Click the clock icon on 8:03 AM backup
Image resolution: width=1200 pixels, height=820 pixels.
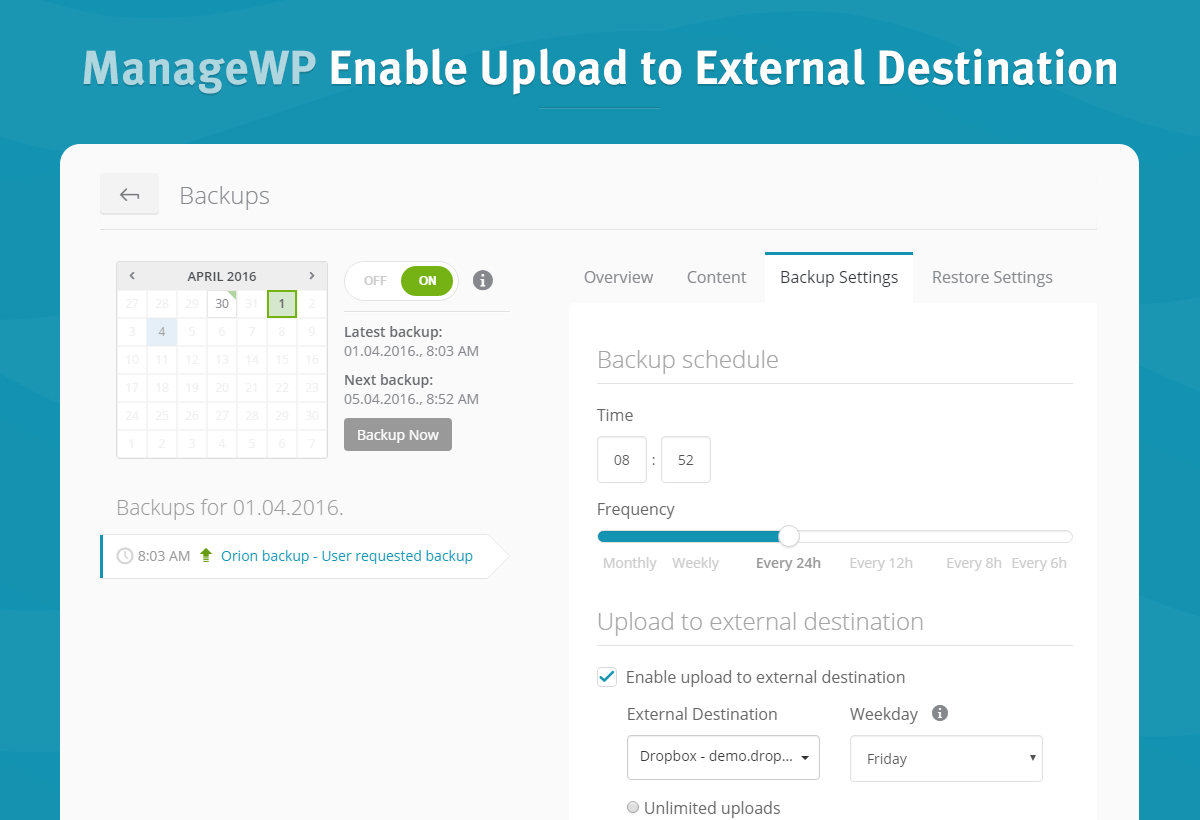[x=125, y=556]
